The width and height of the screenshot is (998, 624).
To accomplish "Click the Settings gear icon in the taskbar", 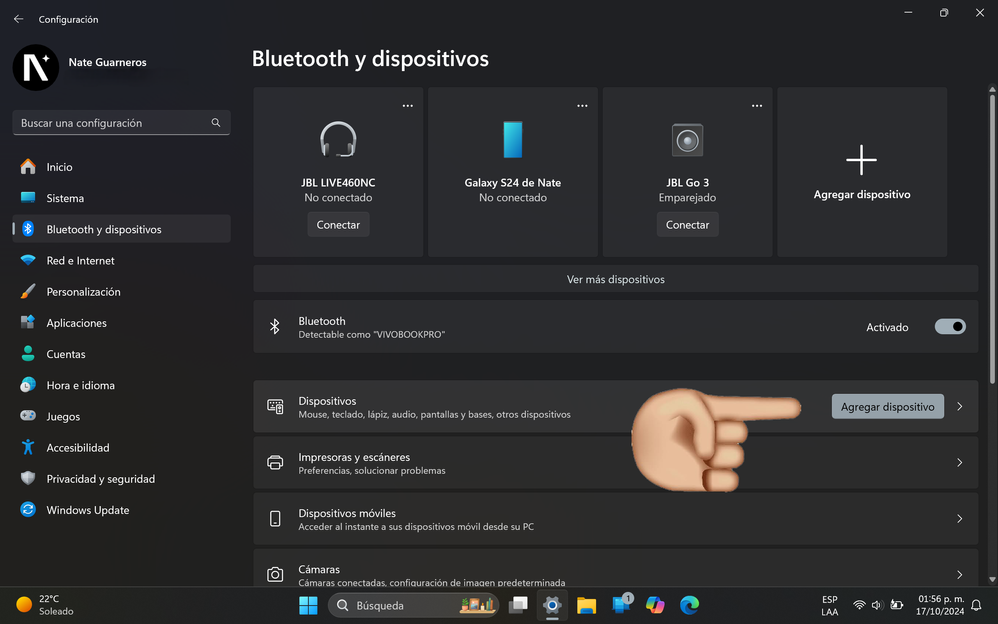I will [552, 605].
